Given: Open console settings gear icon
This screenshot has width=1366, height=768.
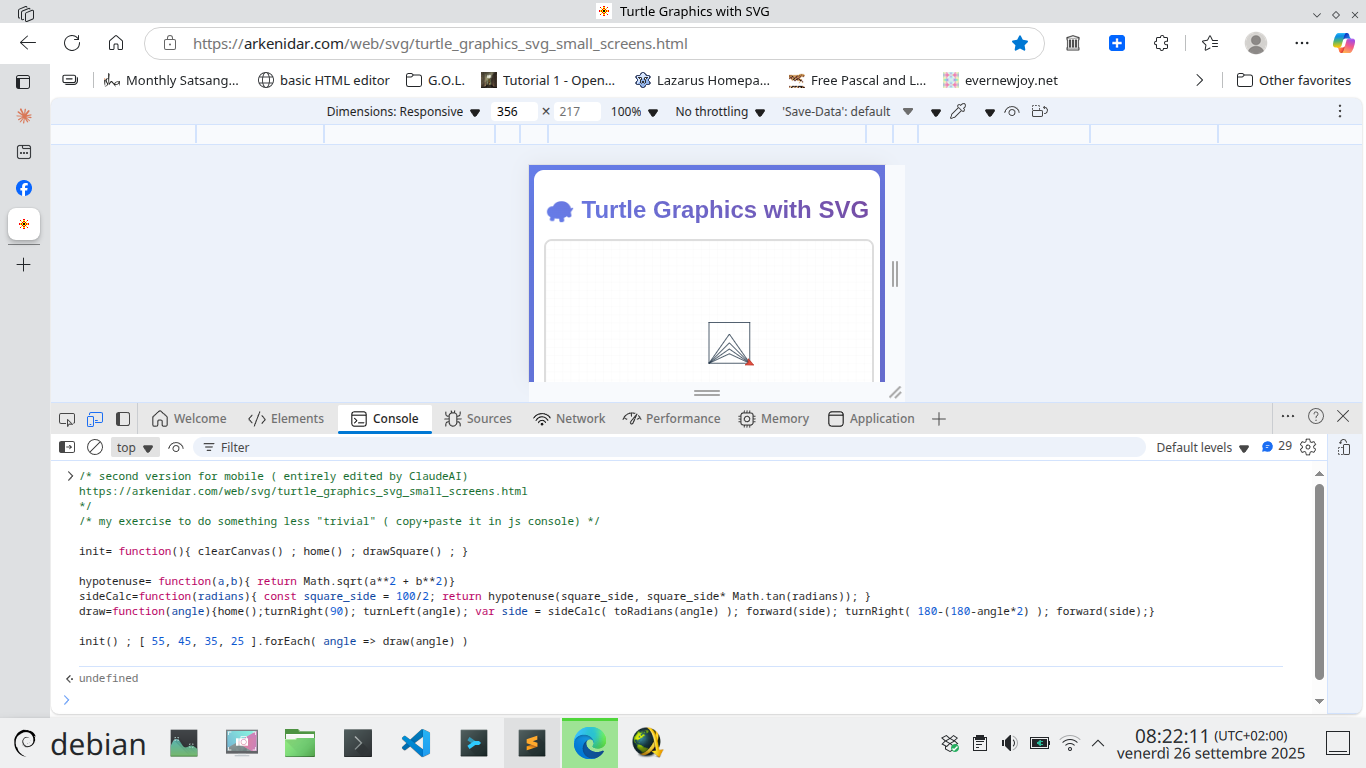Looking at the screenshot, I should coord(1308,447).
